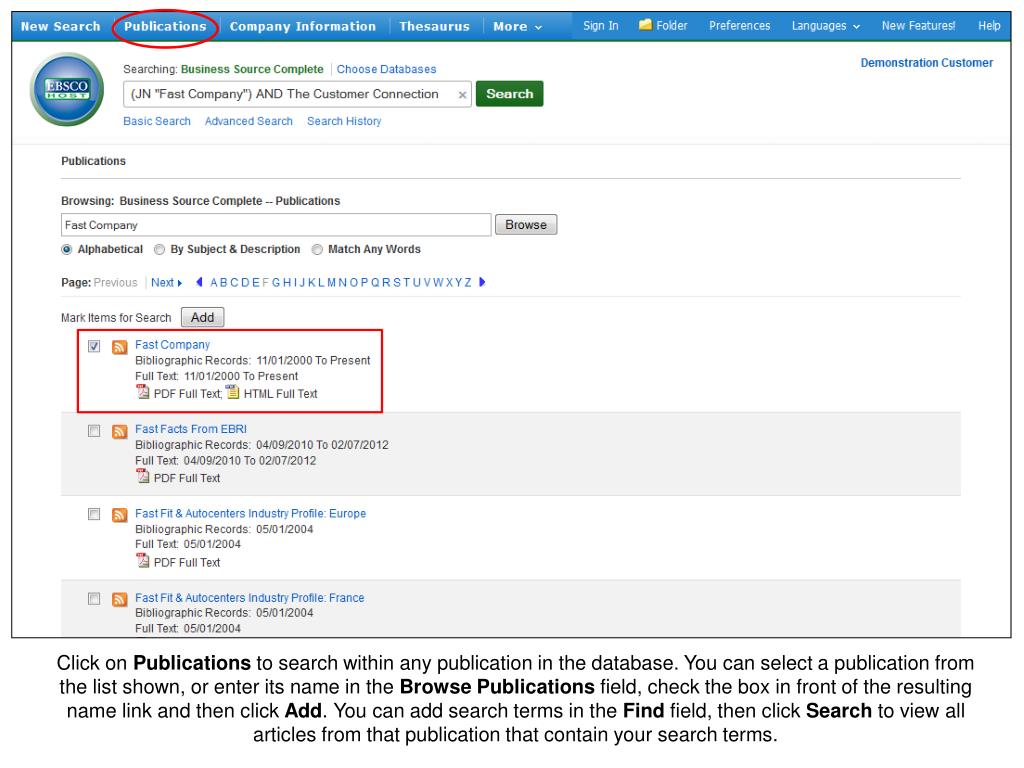Screen dimensions: 1024x768
Task: Click Previous page text
Action: point(116,282)
